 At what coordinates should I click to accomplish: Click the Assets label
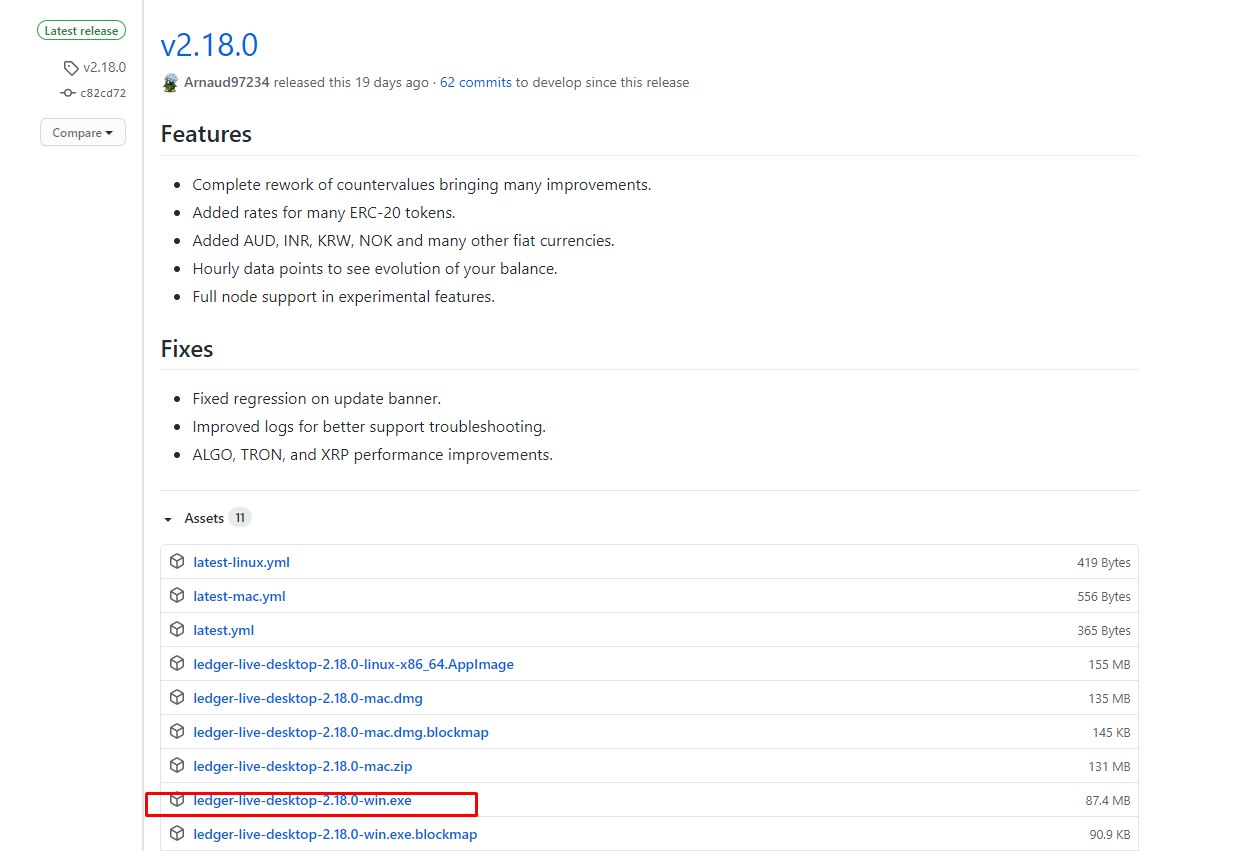pos(204,518)
